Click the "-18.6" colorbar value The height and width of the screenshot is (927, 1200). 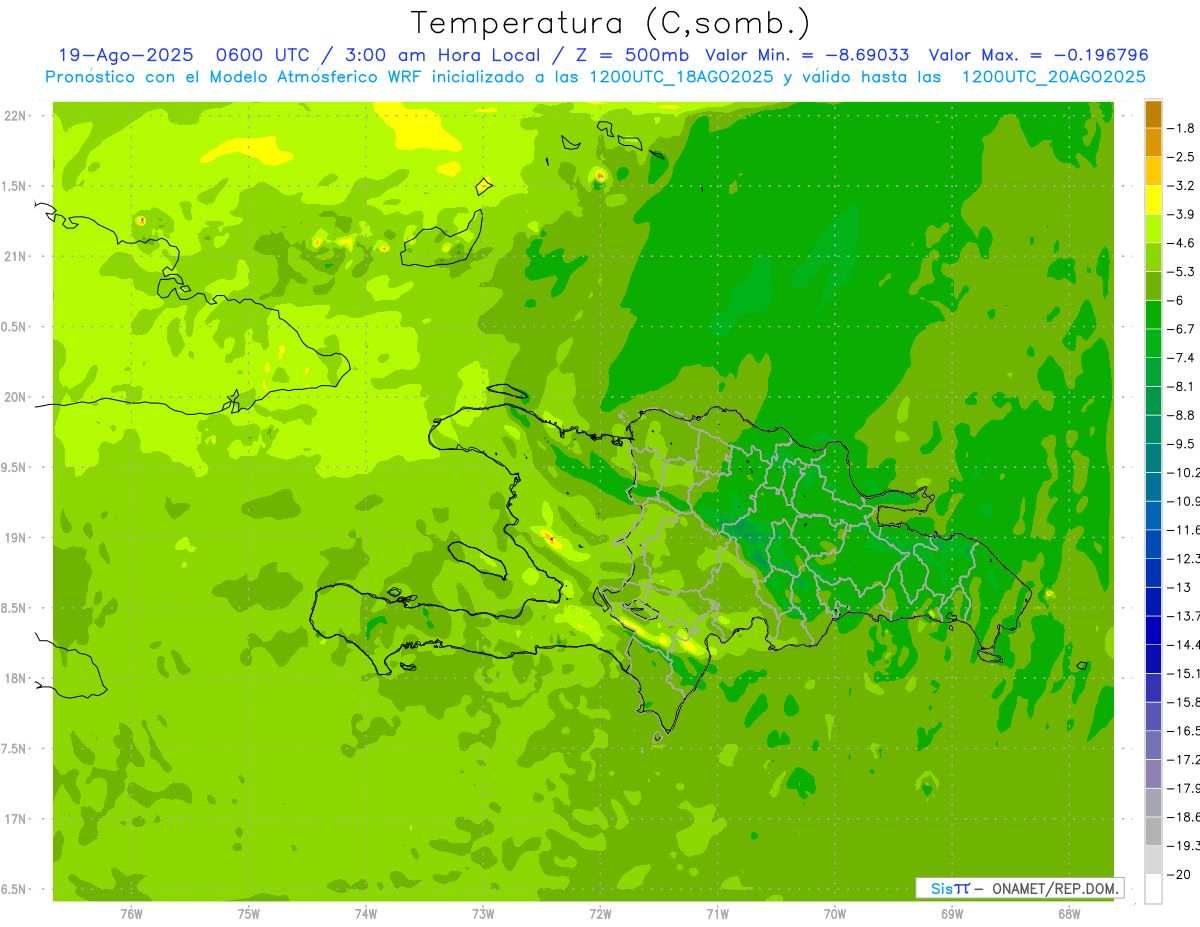click(1183, 817)
